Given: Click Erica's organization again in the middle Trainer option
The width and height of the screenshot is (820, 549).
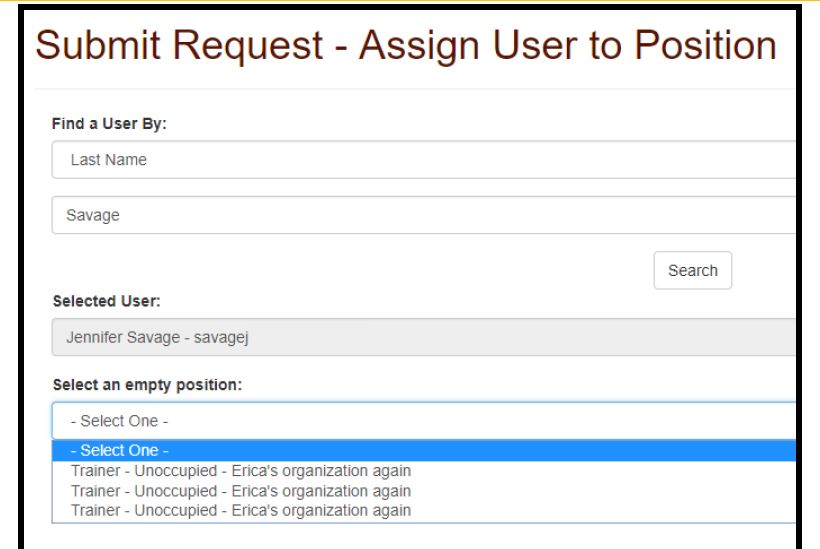Looking at the screenshot, I should click(x=321, y=491).
